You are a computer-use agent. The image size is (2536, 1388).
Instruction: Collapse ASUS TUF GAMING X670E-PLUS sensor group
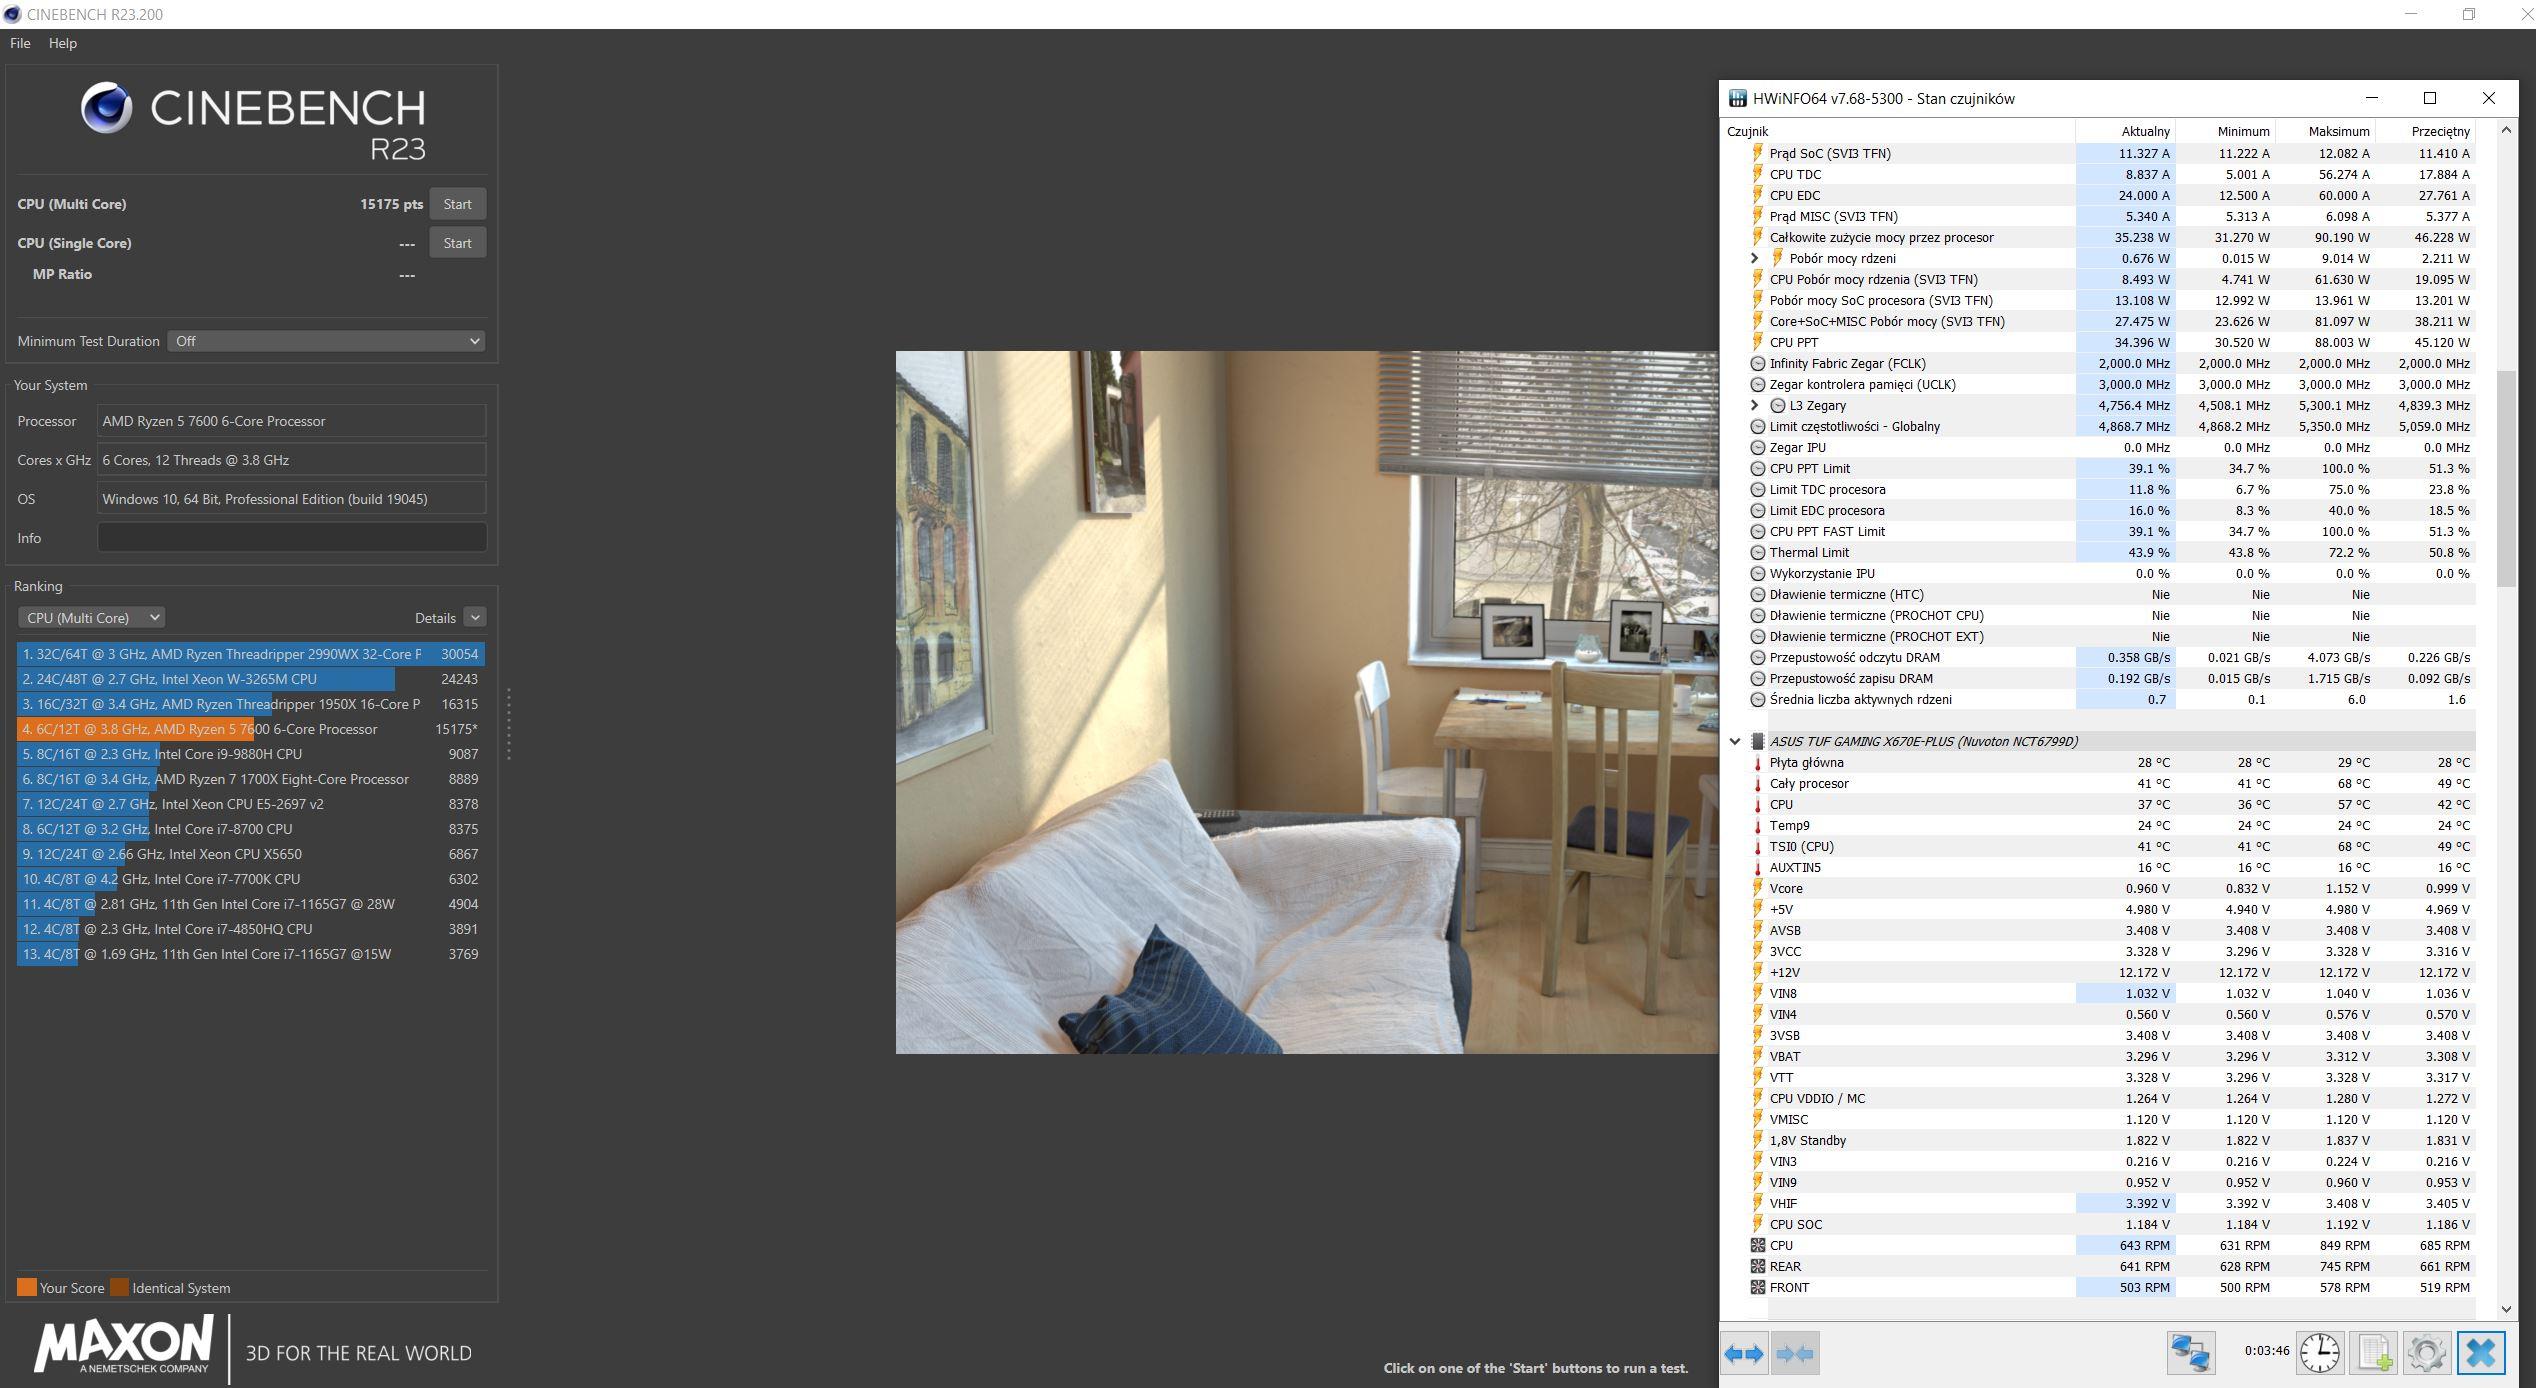point(1735,741)
